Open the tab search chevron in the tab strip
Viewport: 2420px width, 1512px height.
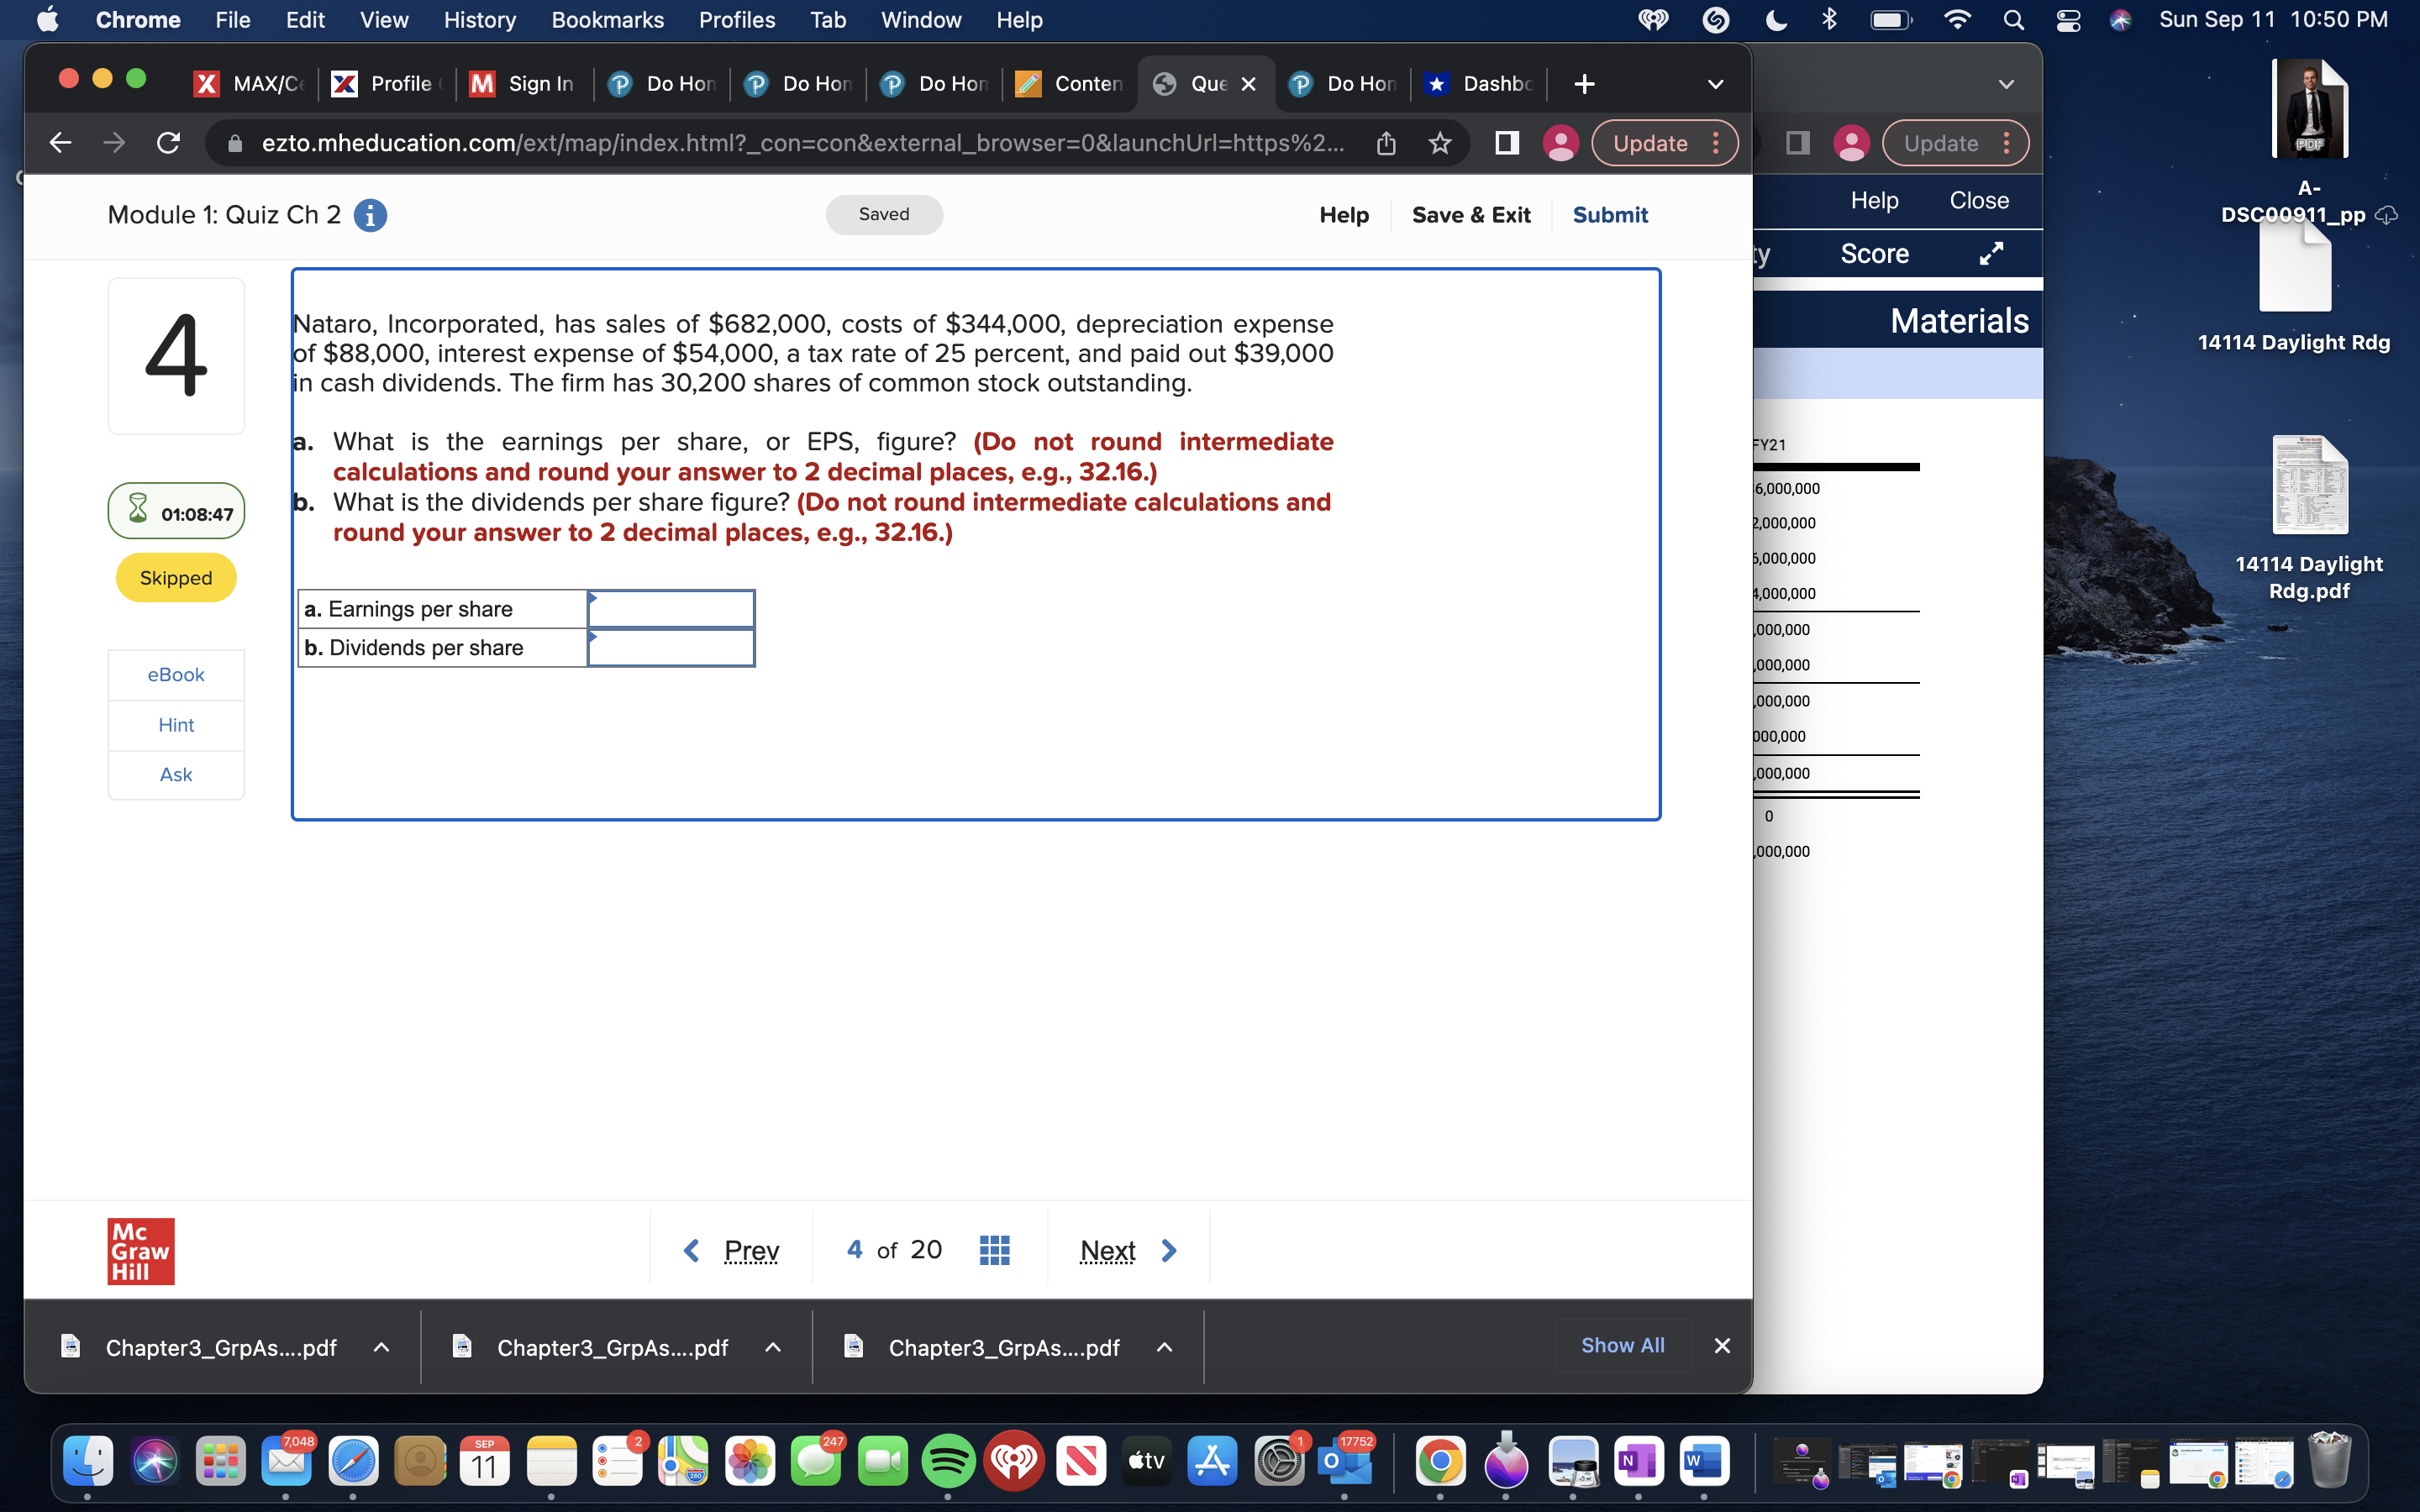click(1713, 84)
